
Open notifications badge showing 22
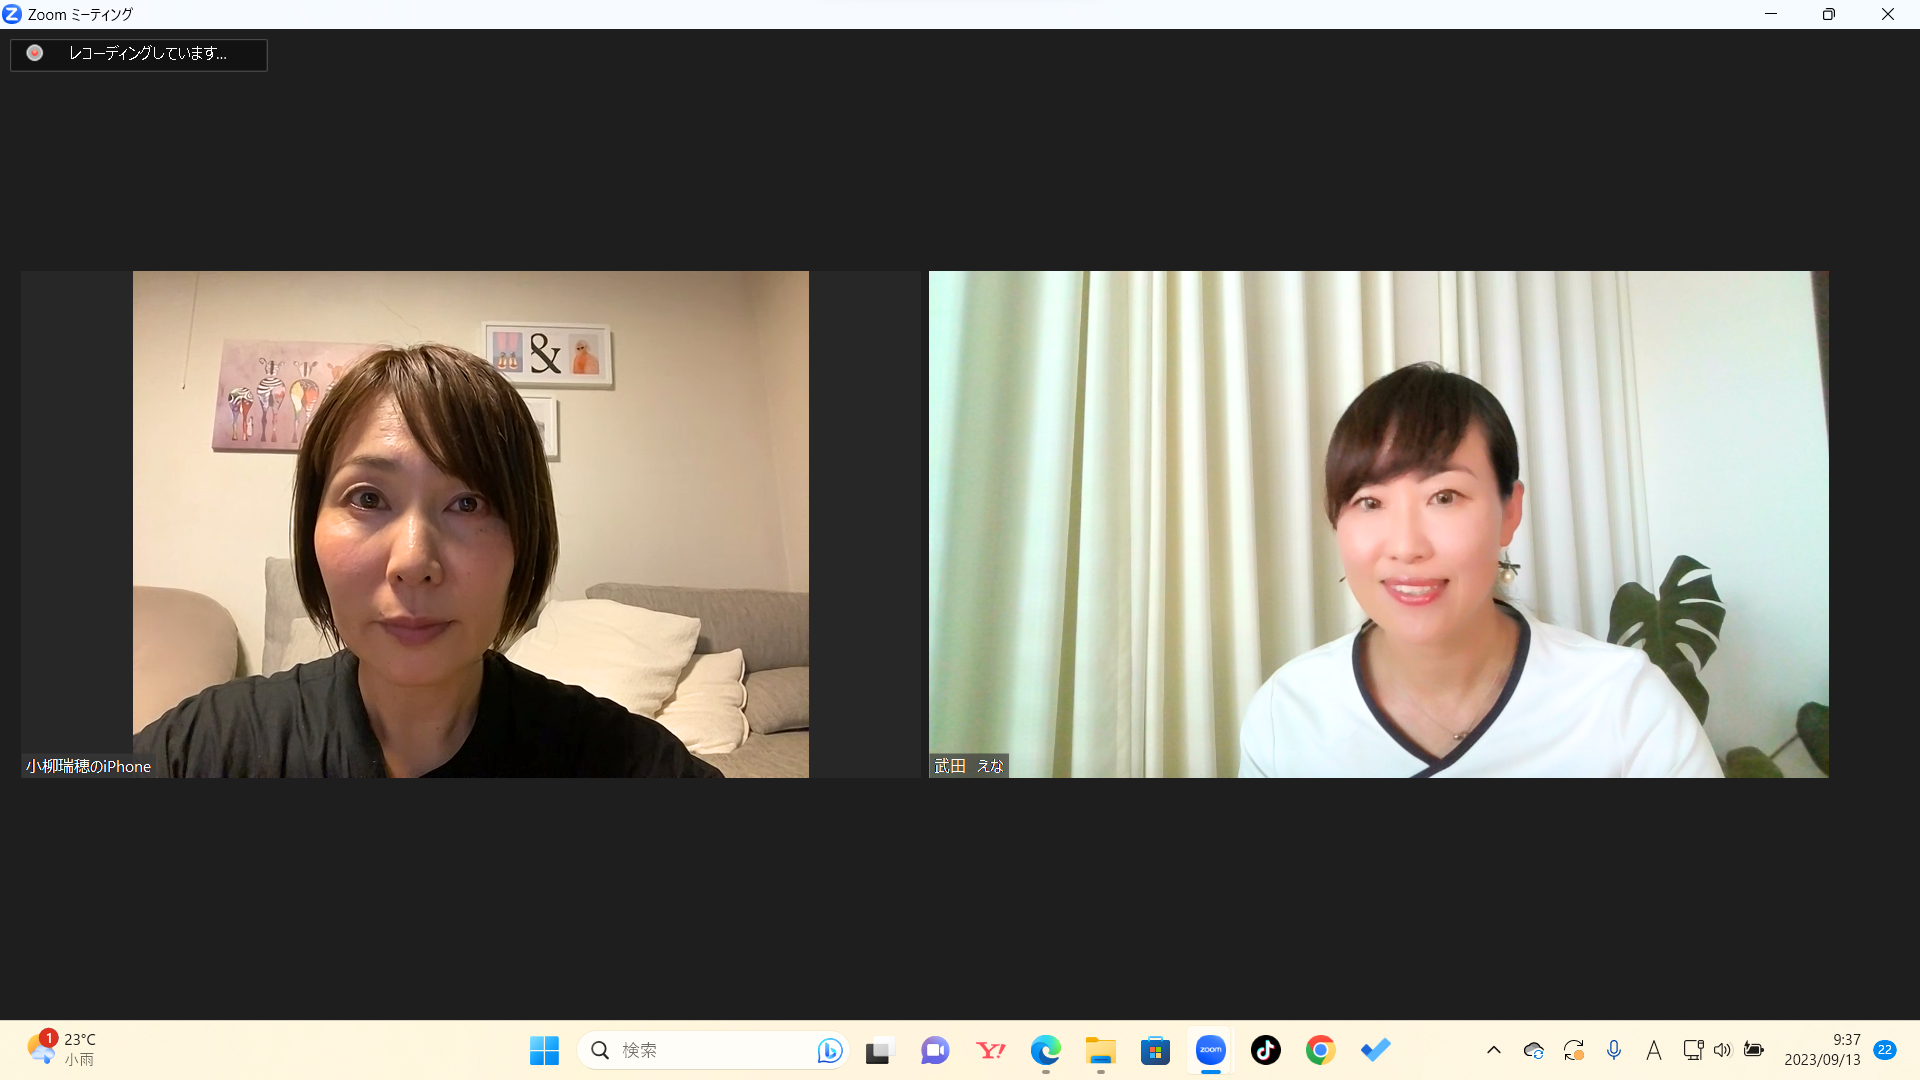coord(1885,1050)
